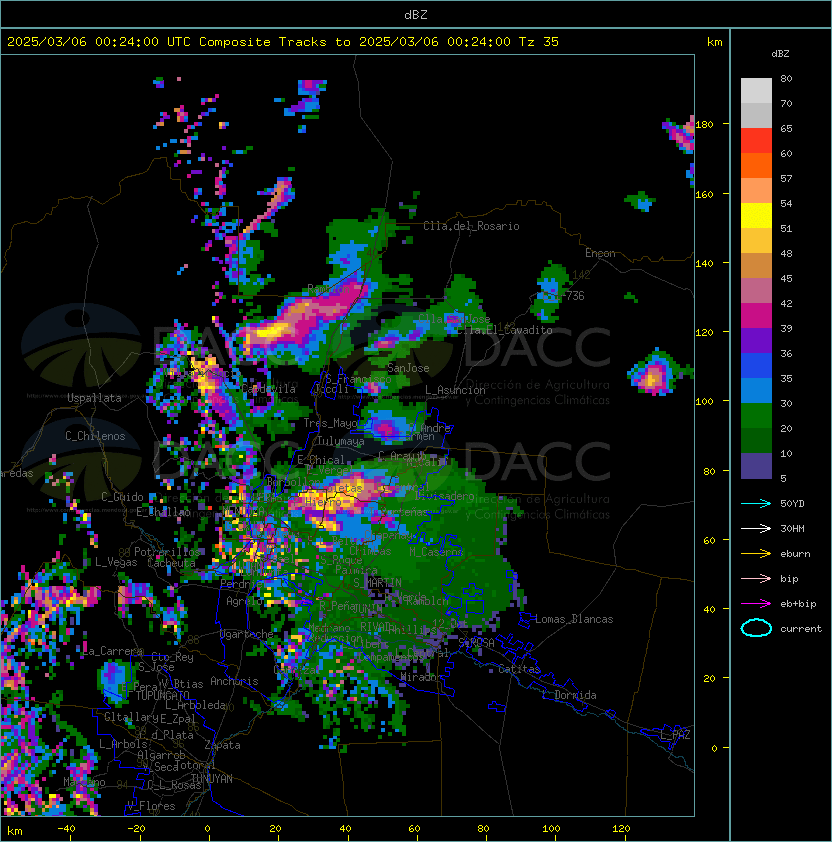Click the 'L_PAZ' map label
The image size is (832, 842).
pyautogui.click(x=675, y=735)
